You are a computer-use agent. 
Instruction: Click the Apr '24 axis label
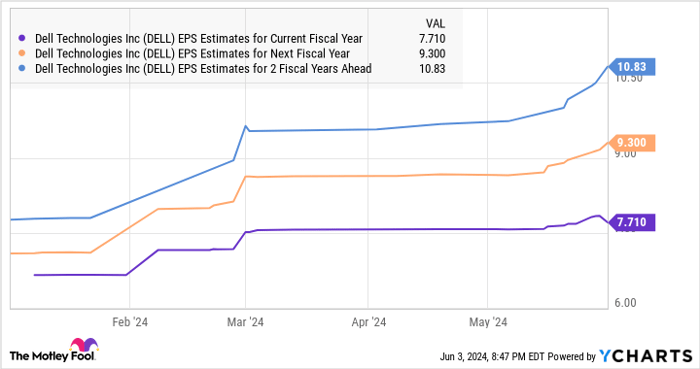click(x=369, y=322)
